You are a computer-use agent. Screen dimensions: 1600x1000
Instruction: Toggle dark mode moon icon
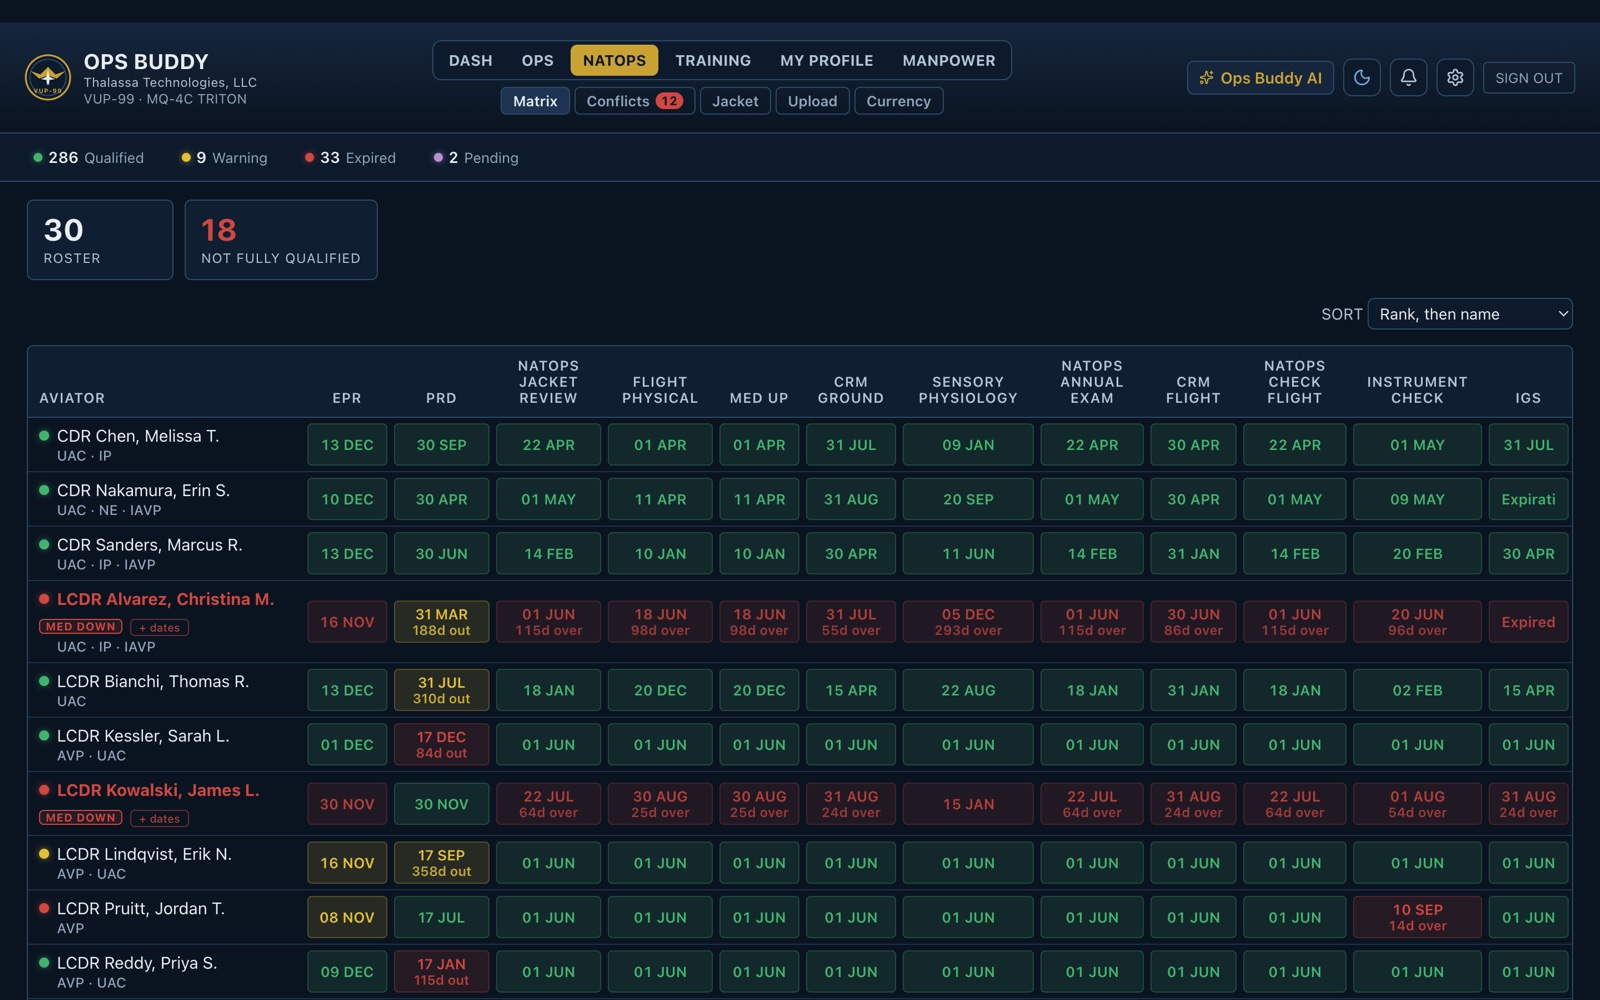[x=1362, y=78]
